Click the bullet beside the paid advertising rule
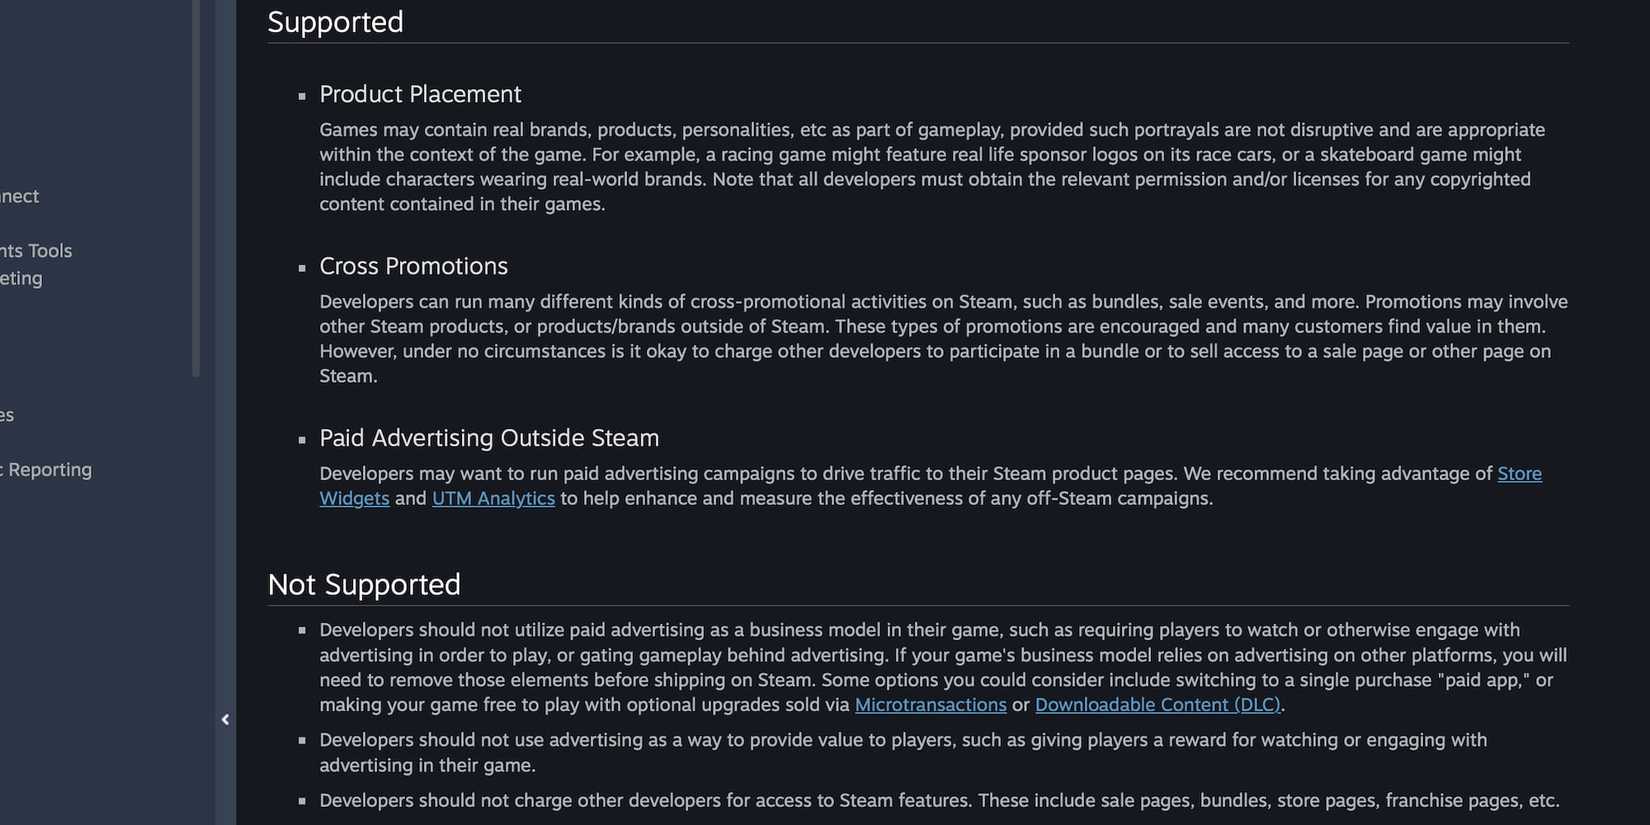This screenshot has height=825, width=1650. [x=301, y=630]
